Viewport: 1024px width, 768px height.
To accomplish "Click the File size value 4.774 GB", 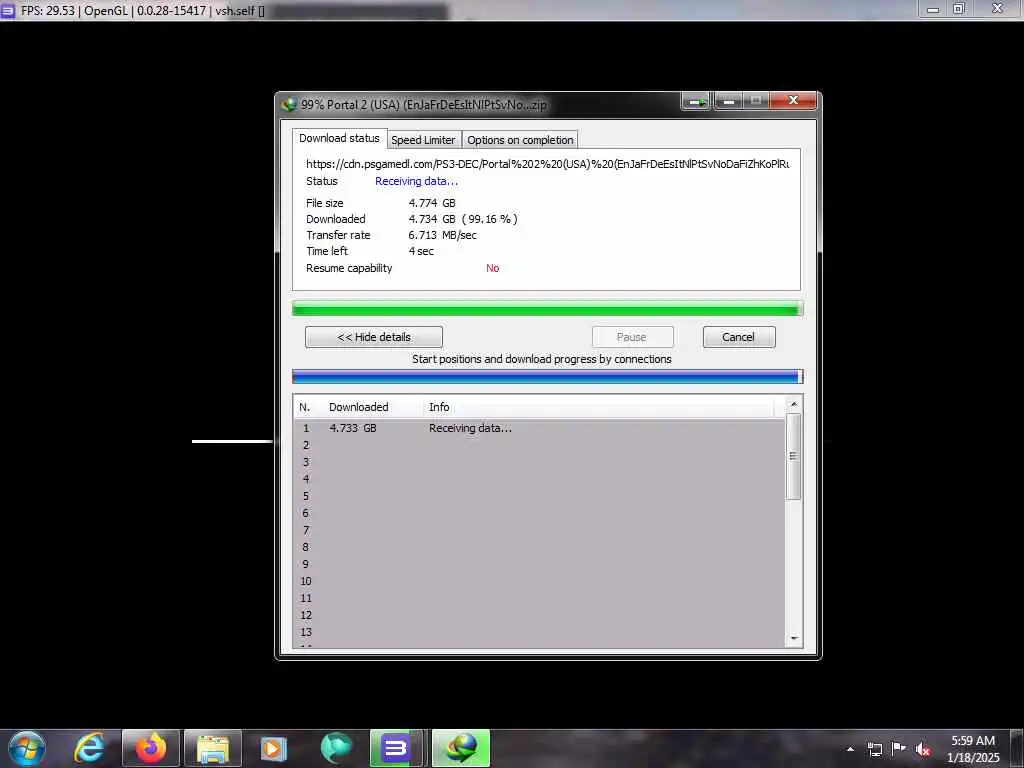I will 432,203.
